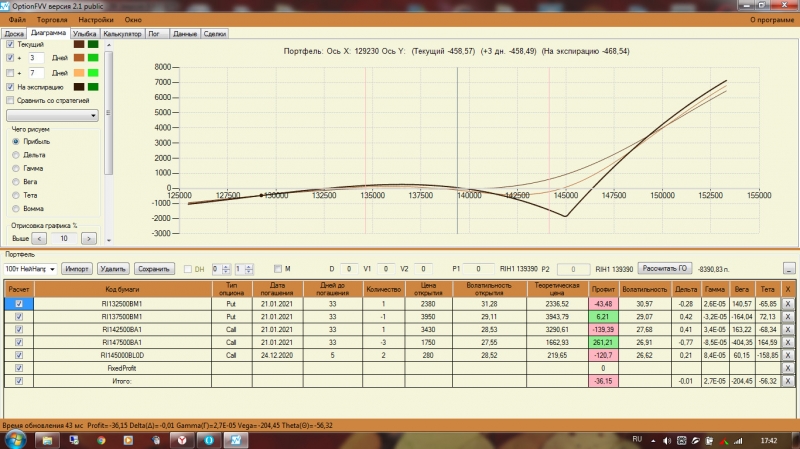Delete RI147500BA1 position using the X button
The width and height of the screenshot is (800, 449).
pos(788,342)
